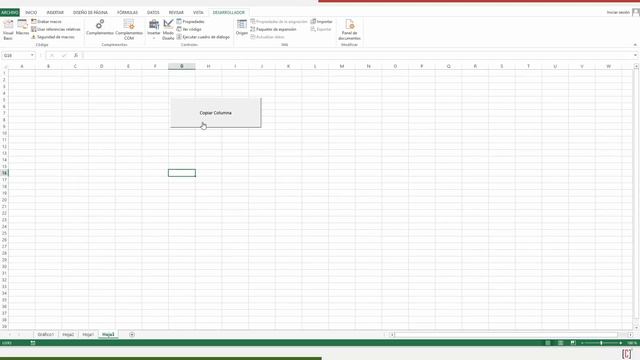Viewport: 640px width, 360px height.
Task: Click Paquetes de expansión
Action: coord(273,29)
